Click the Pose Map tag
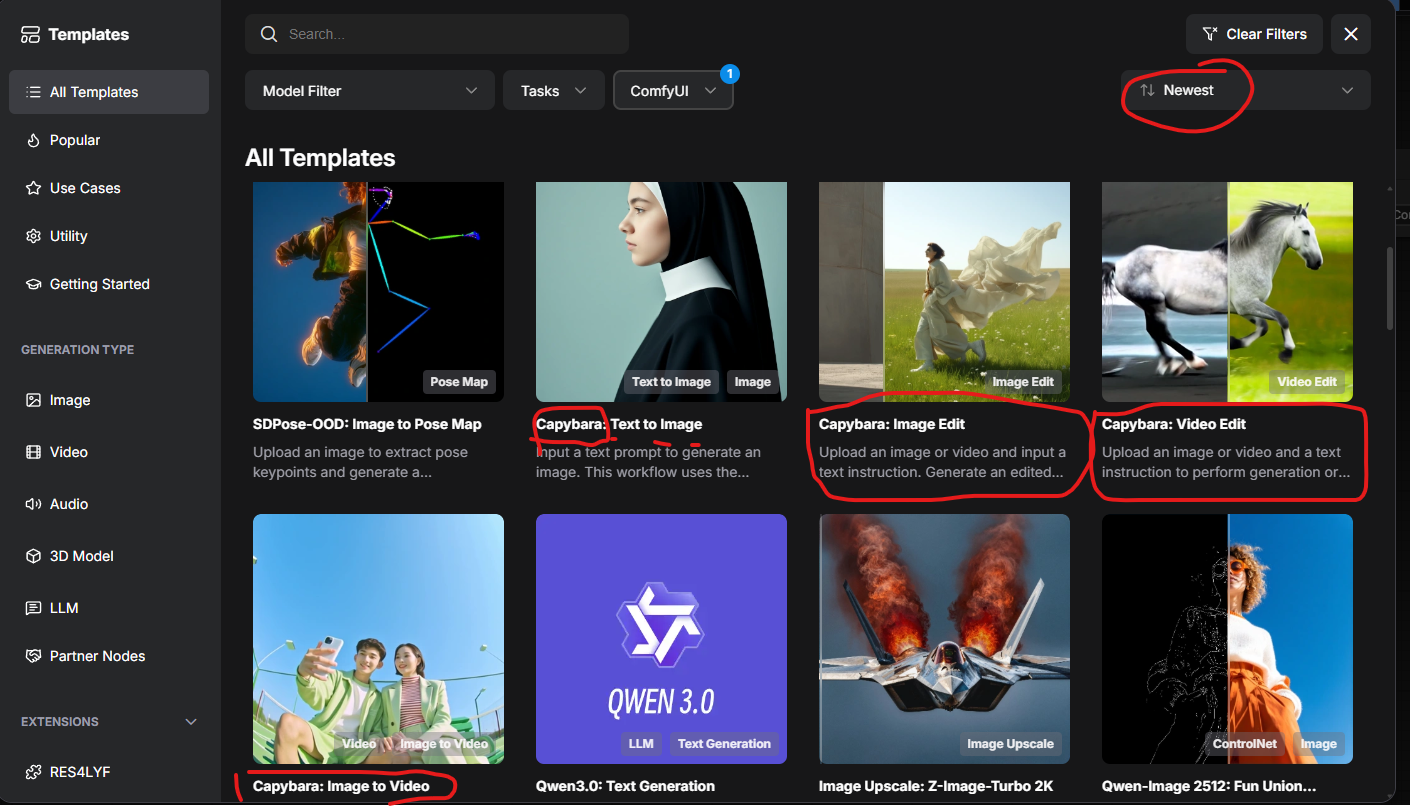The image size is (1410, 806). [x=459, y=382]
